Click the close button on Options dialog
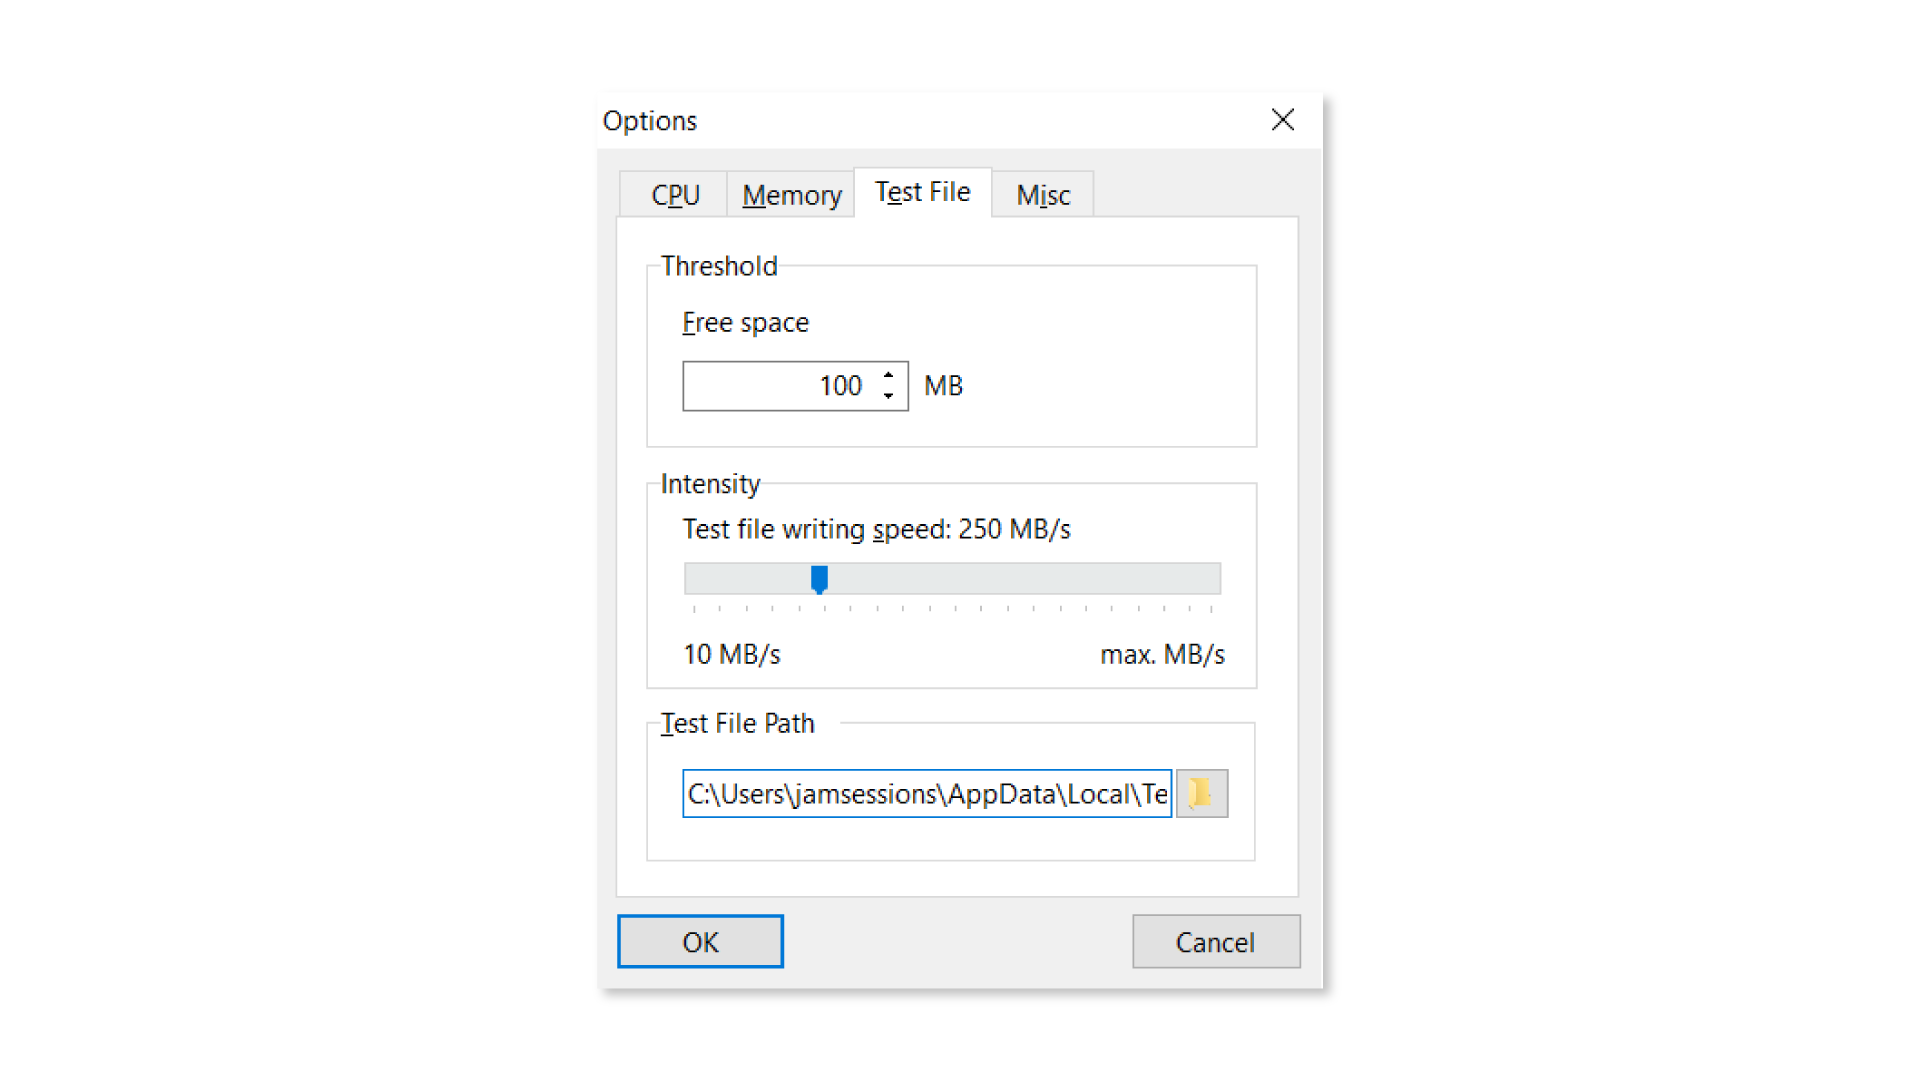Screen dimensions: 1920x1080 click(x=1280, y=120)
